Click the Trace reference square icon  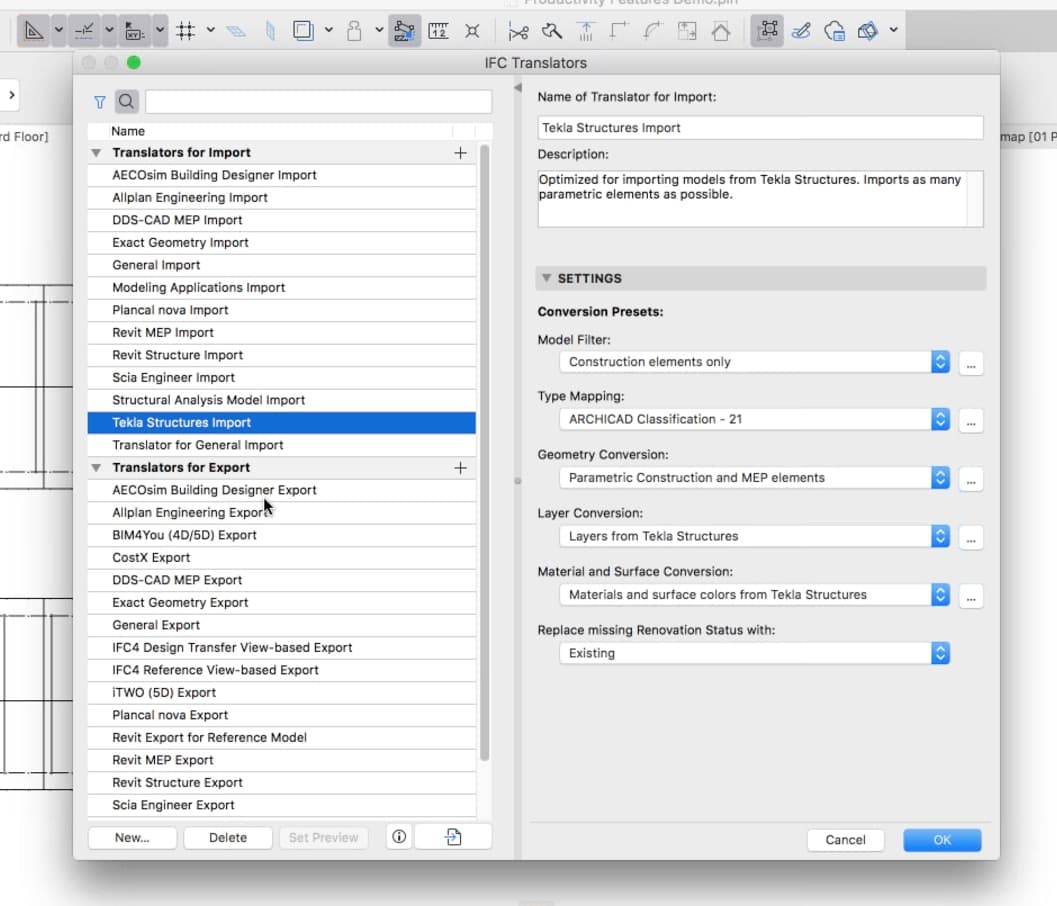(x=303, y=30)
